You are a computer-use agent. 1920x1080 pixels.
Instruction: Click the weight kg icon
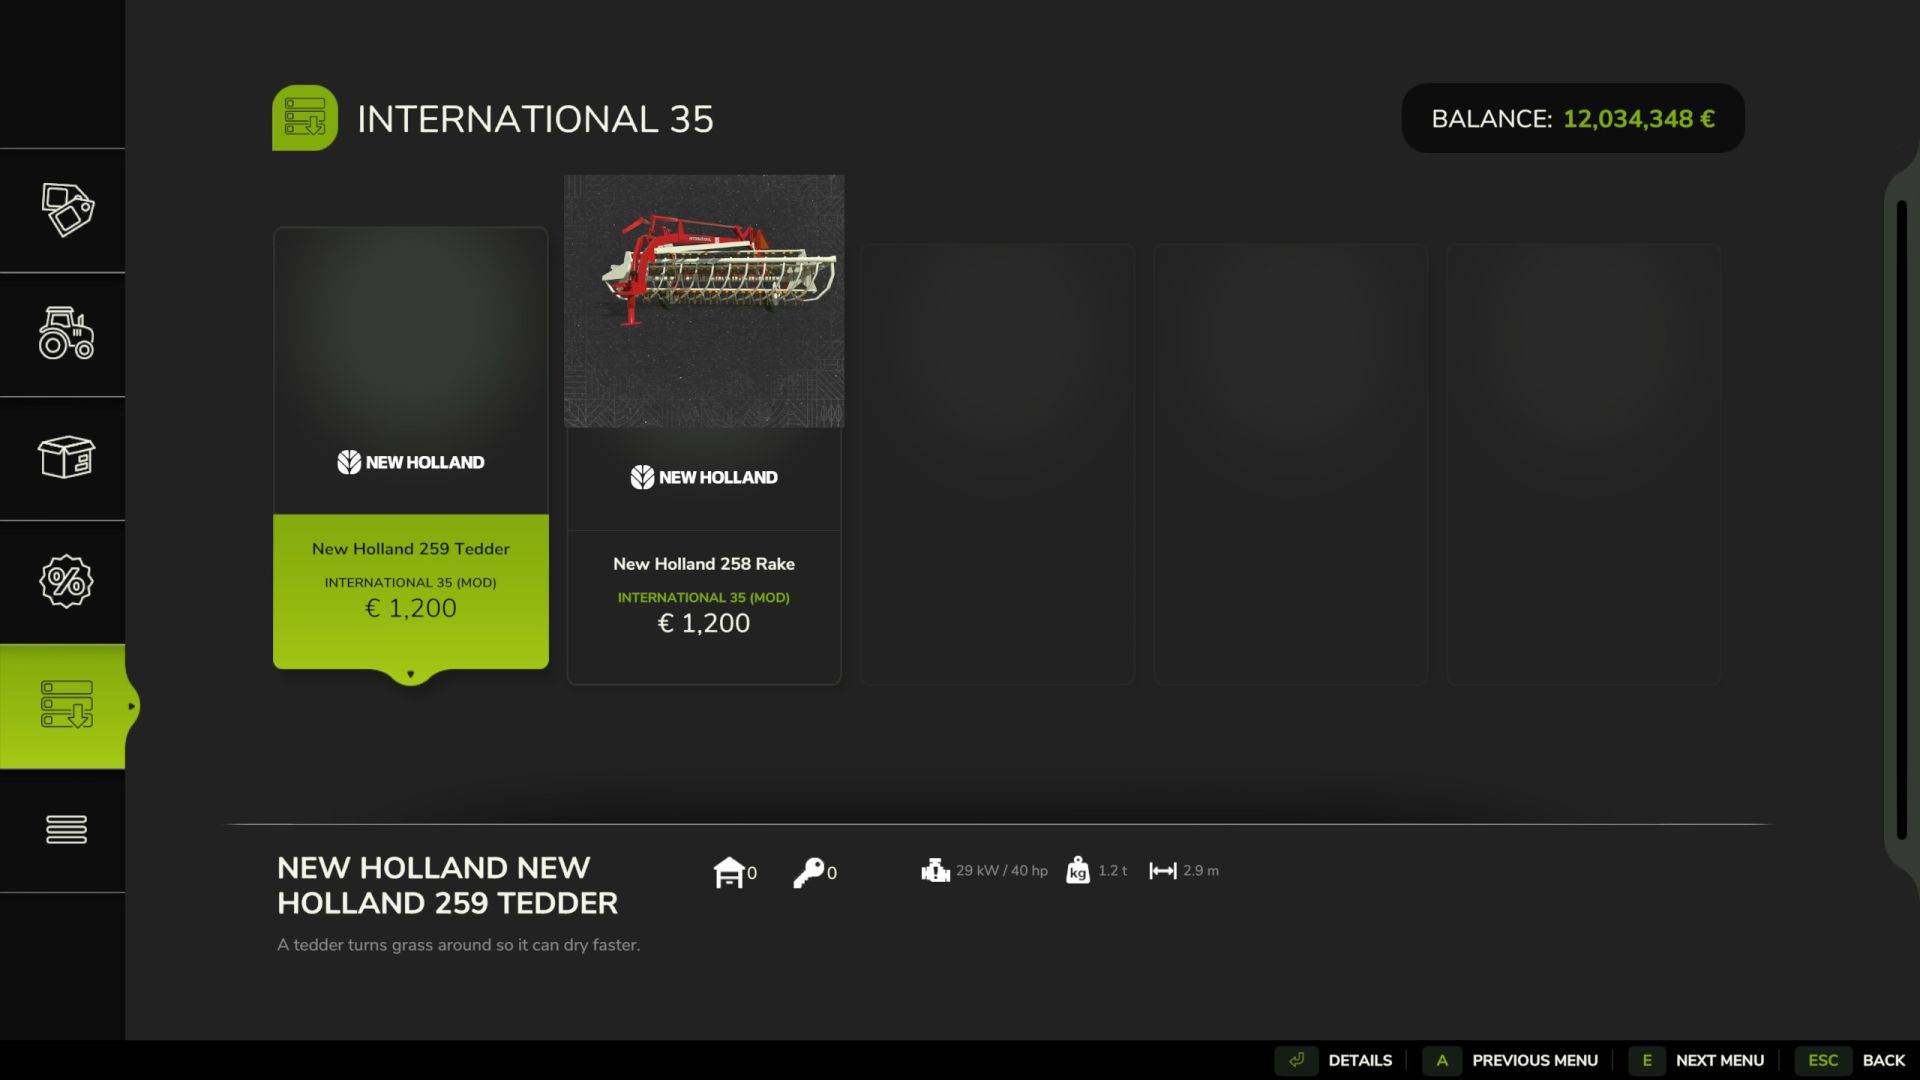(x=1077, y=871)
